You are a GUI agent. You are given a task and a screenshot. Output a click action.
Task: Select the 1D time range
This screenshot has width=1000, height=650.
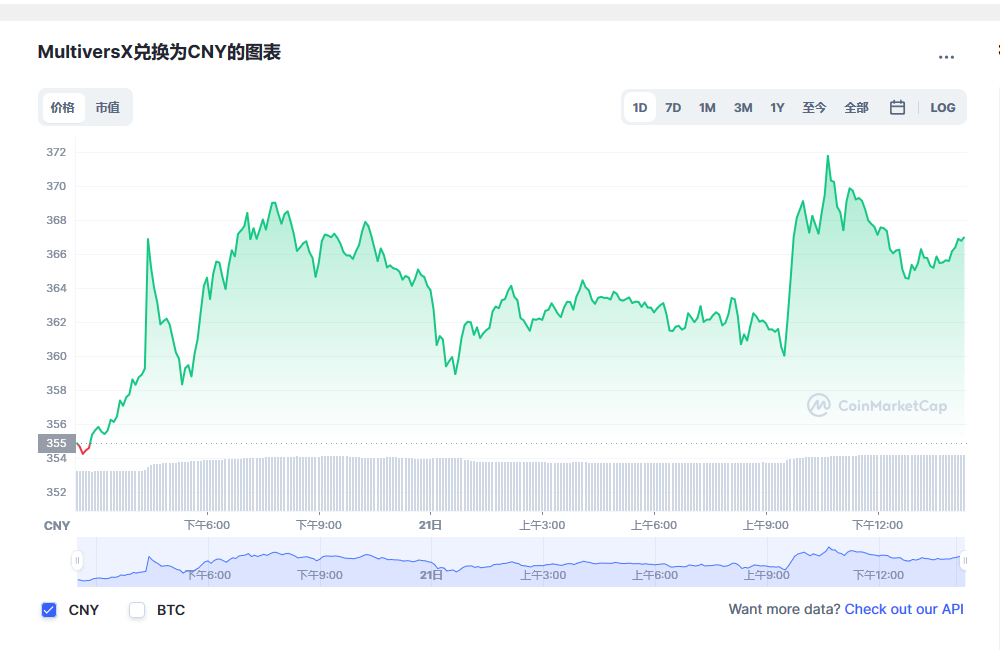640,107
